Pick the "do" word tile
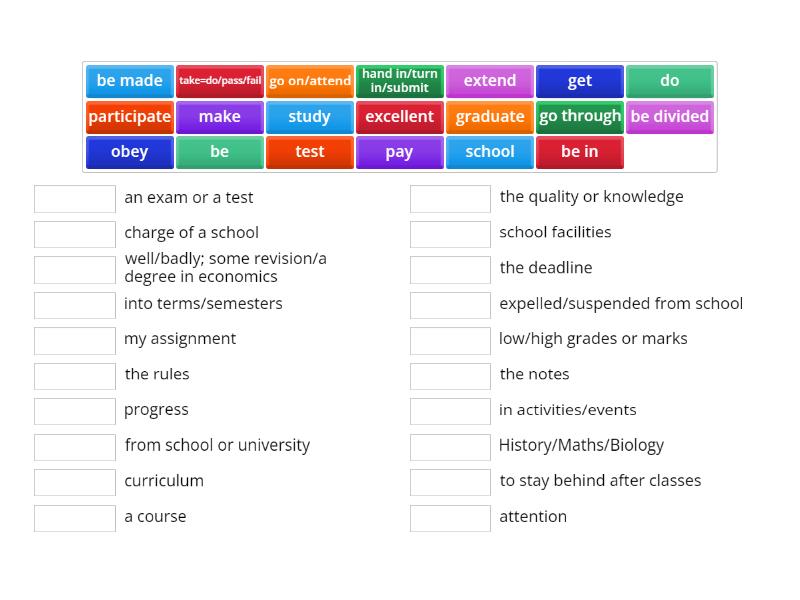The height and width of the screenshot is (600, 800). click(x=670, y=81)
